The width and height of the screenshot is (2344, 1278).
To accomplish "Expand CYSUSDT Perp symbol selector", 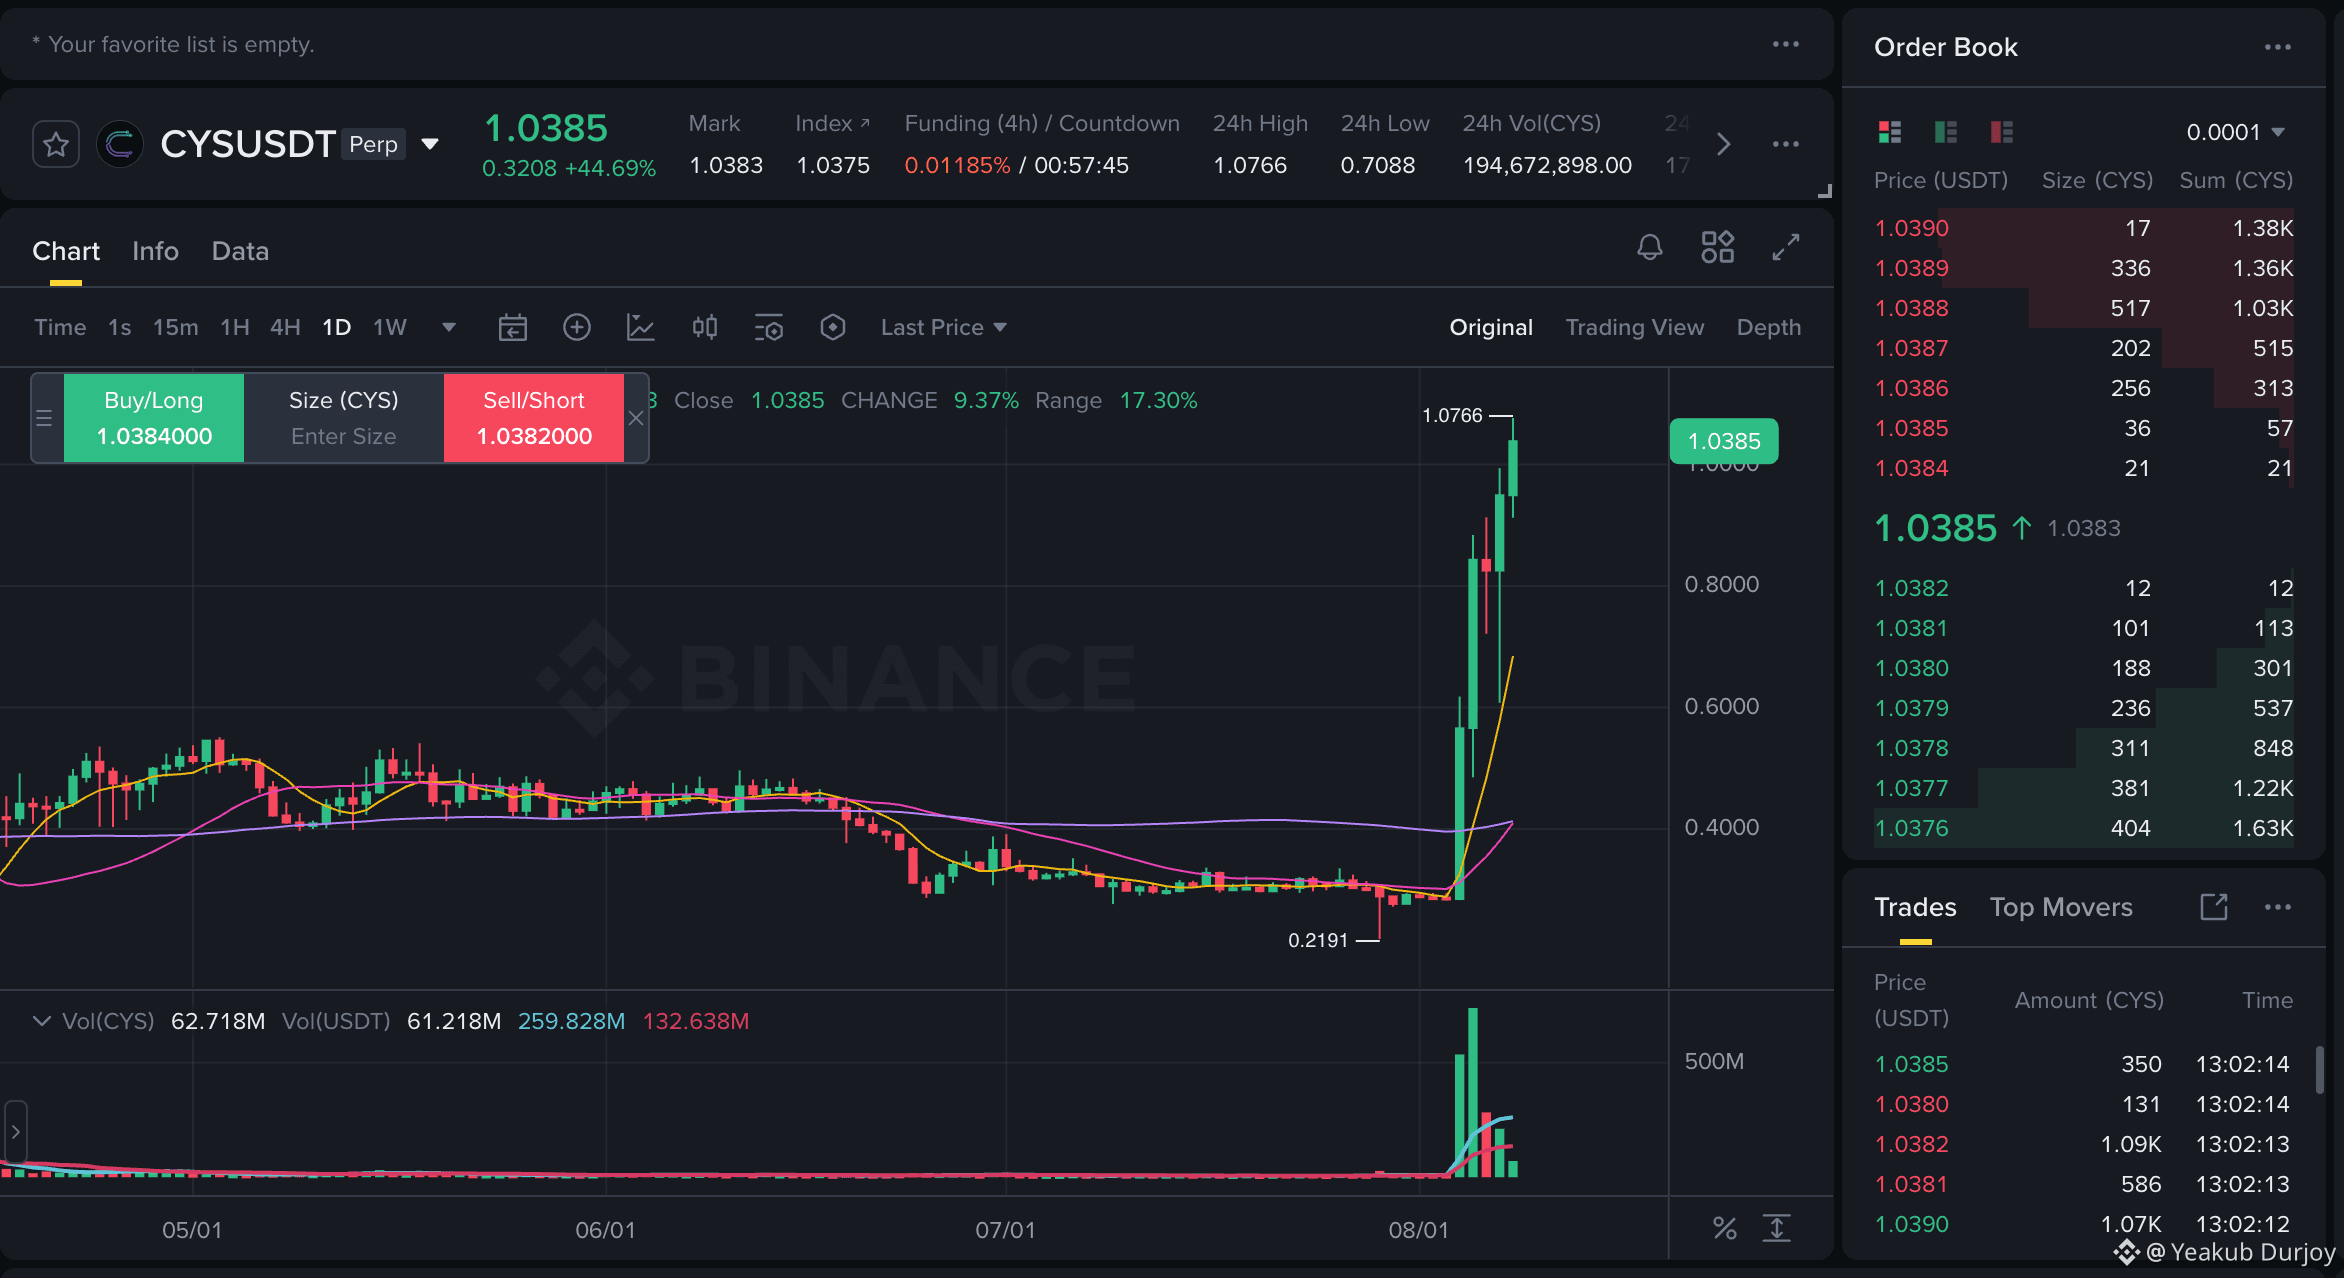I will pyautogui.click(x=430, y=144).
